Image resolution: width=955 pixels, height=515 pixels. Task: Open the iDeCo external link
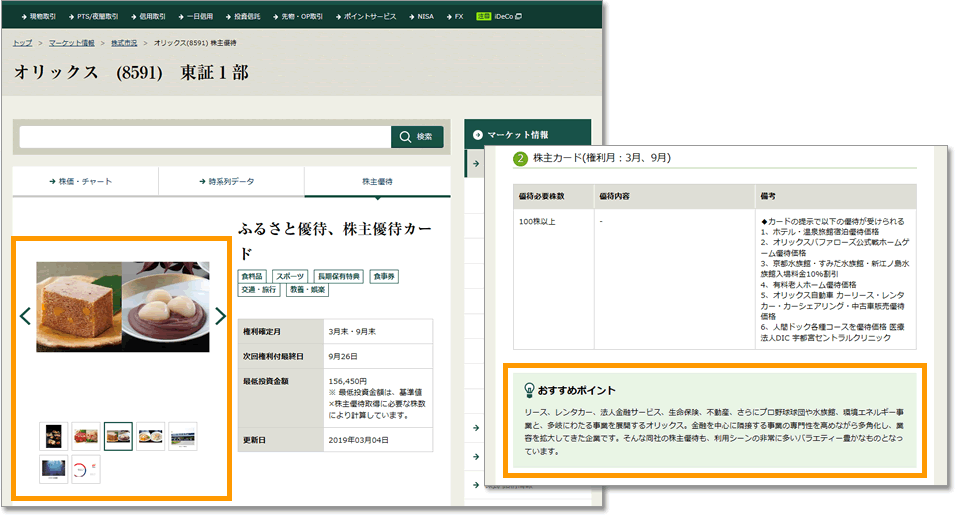tap(498, 16)
